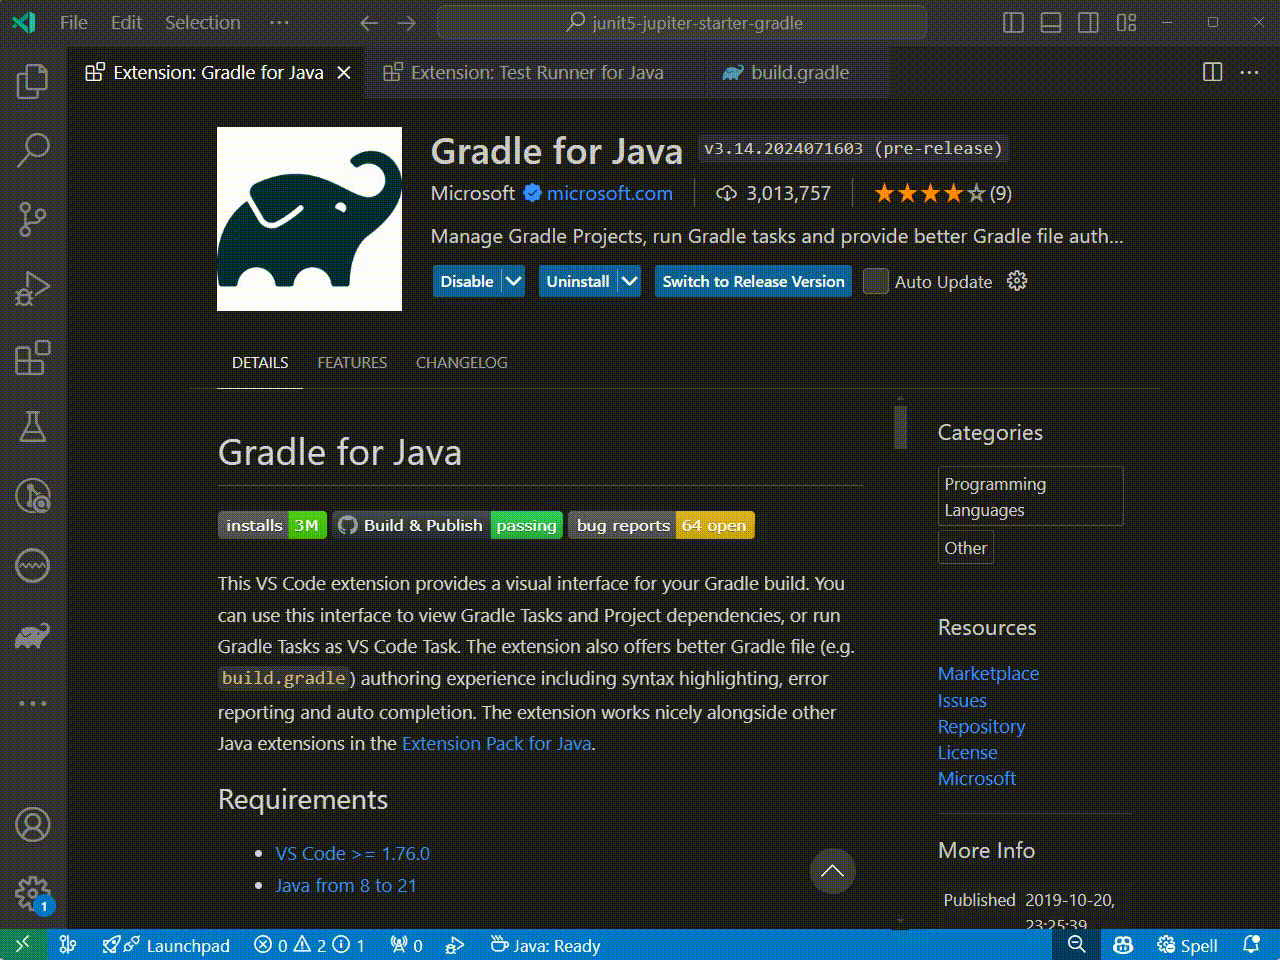Screen dimensions: 1280x960
Task: Click the errors and warnings status indicator
Action: click(310, 945)
